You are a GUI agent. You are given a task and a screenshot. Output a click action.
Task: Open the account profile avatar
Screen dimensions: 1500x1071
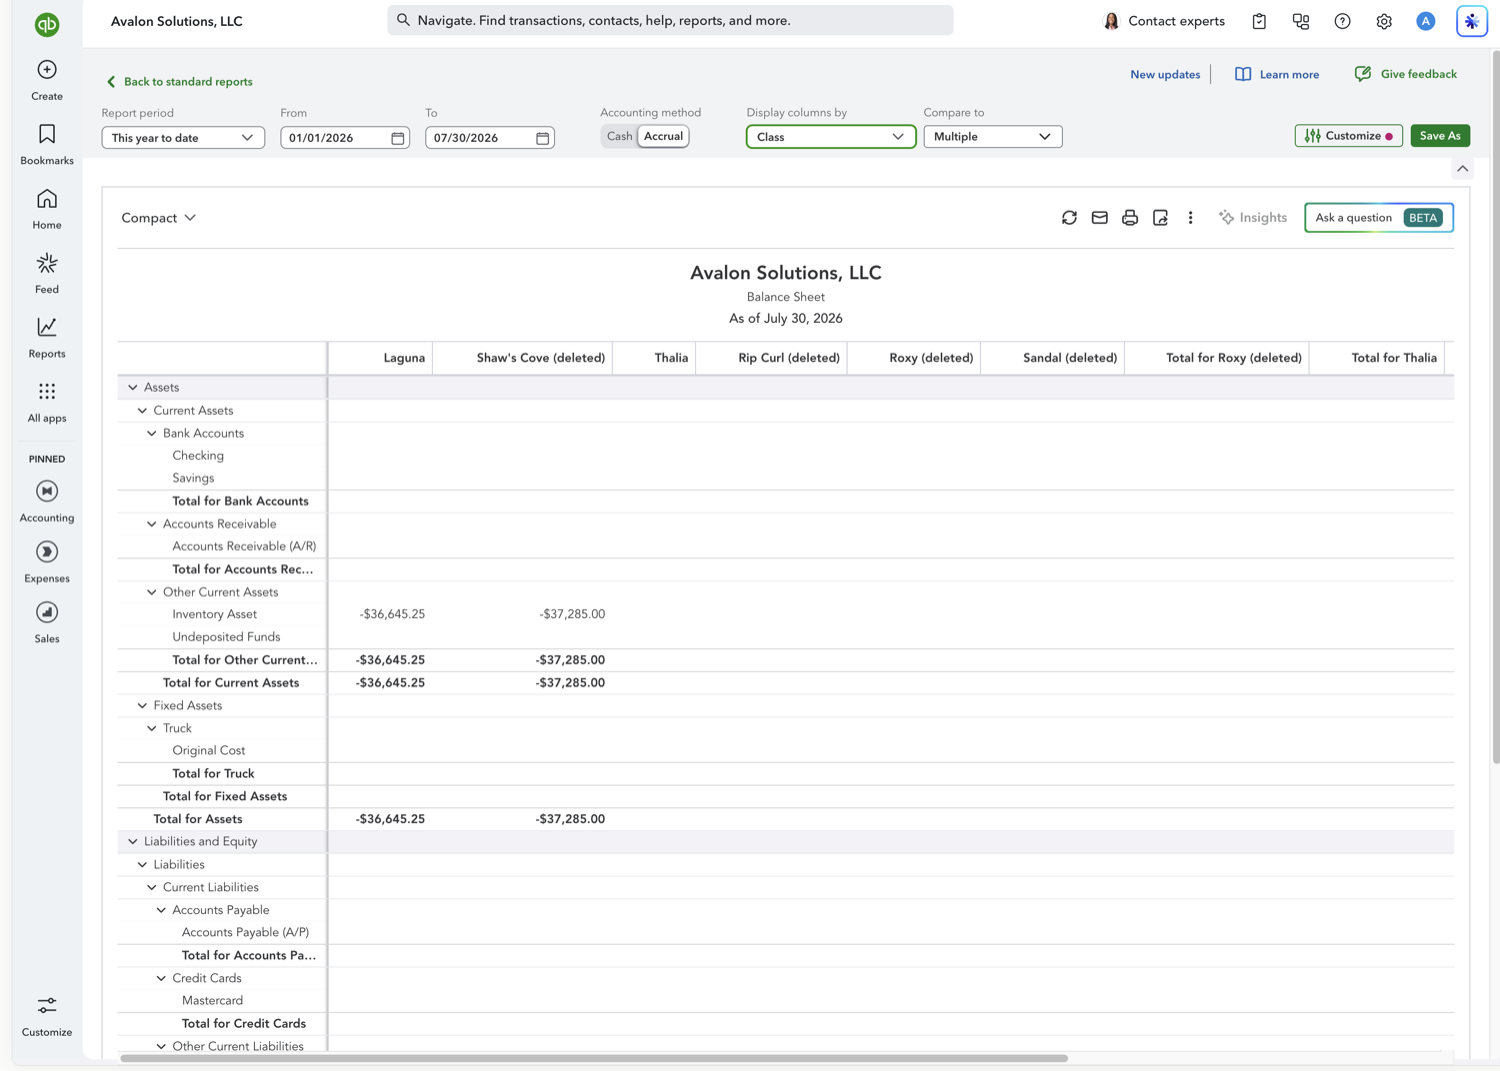[x=1426, y=21]
